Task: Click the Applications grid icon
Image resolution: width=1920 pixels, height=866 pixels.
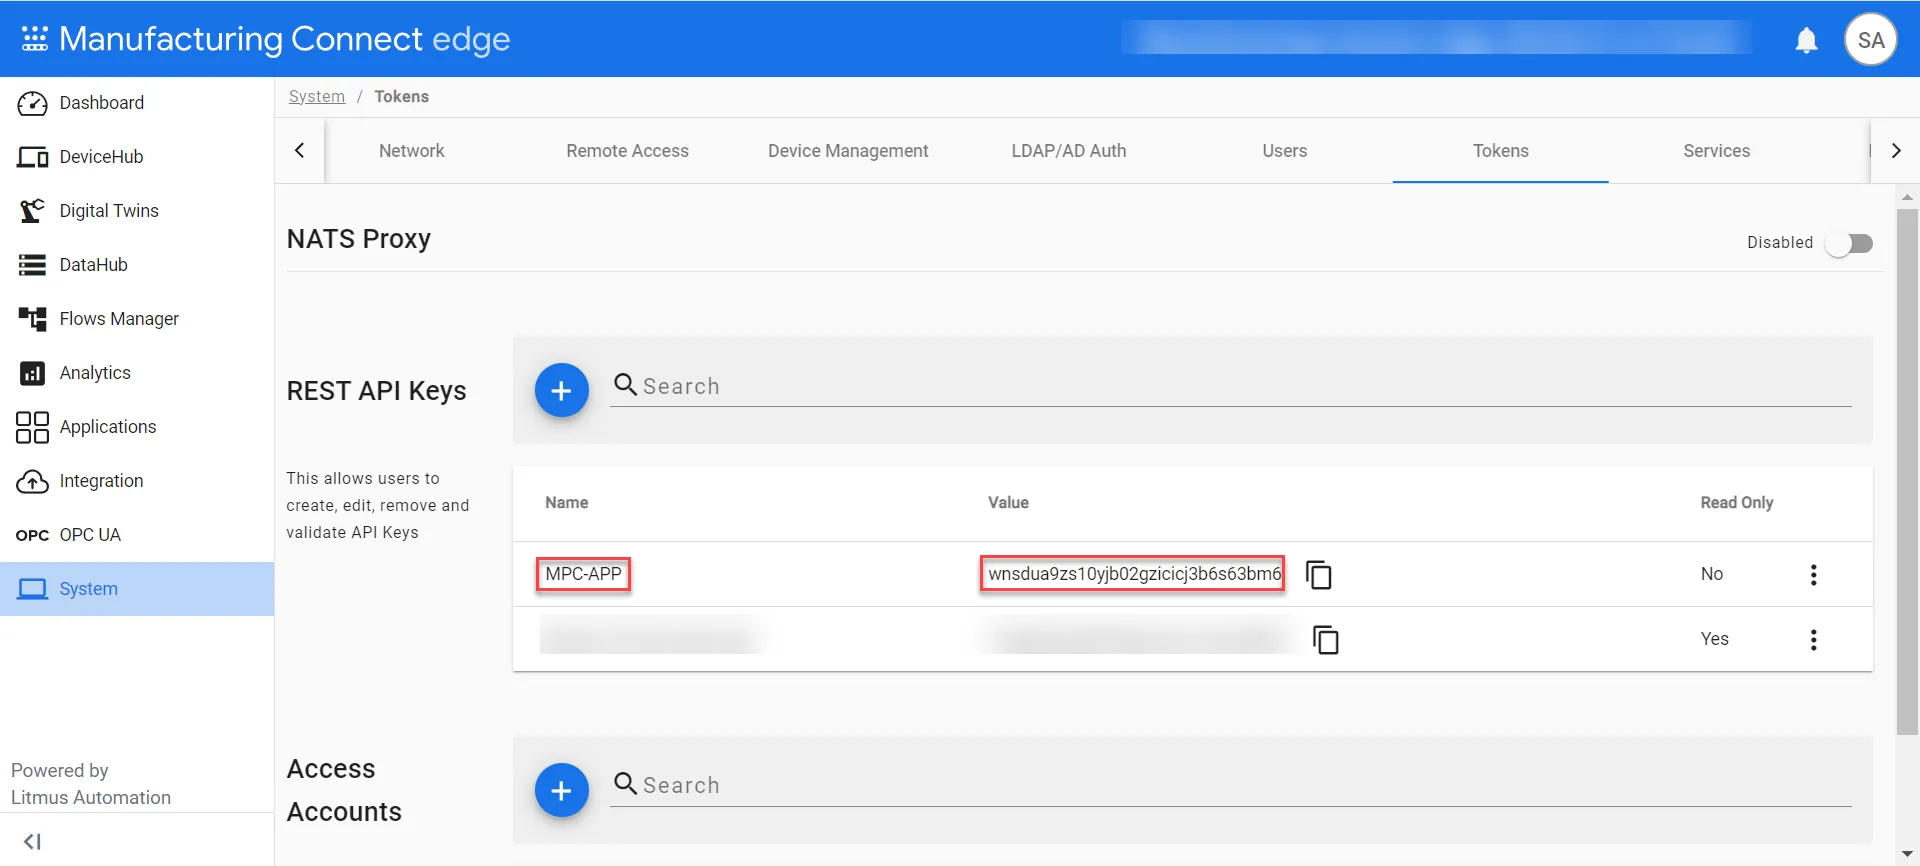Action: tap(32, 427)
